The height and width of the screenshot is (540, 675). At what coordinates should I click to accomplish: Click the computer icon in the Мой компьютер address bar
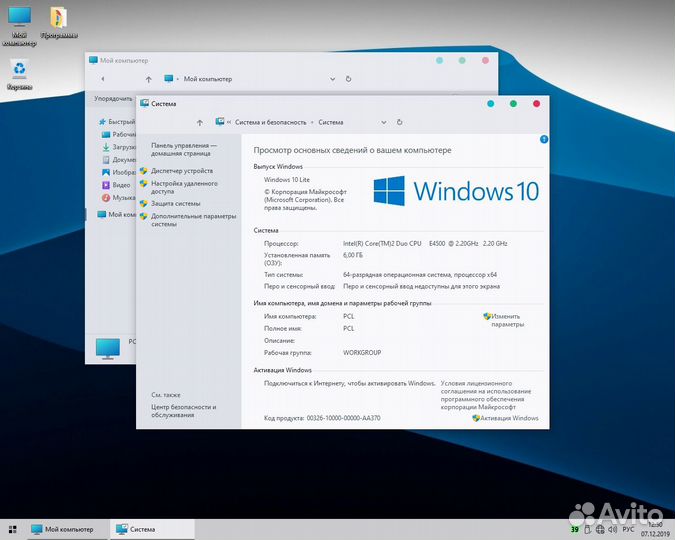169,79
